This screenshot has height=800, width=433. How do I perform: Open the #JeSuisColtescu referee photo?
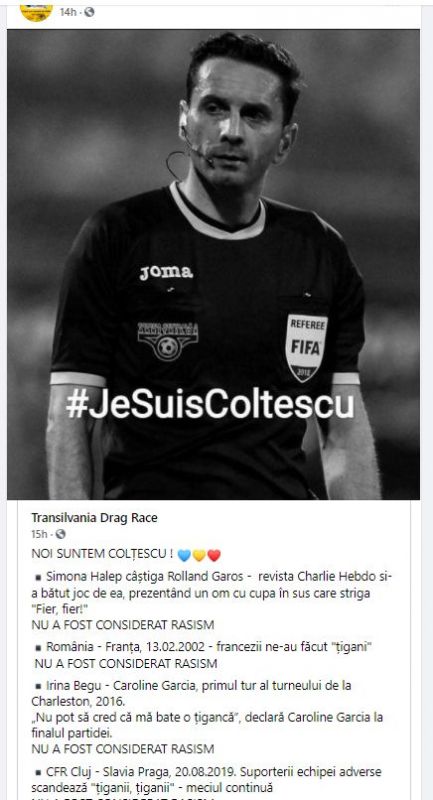pos(213,264)
